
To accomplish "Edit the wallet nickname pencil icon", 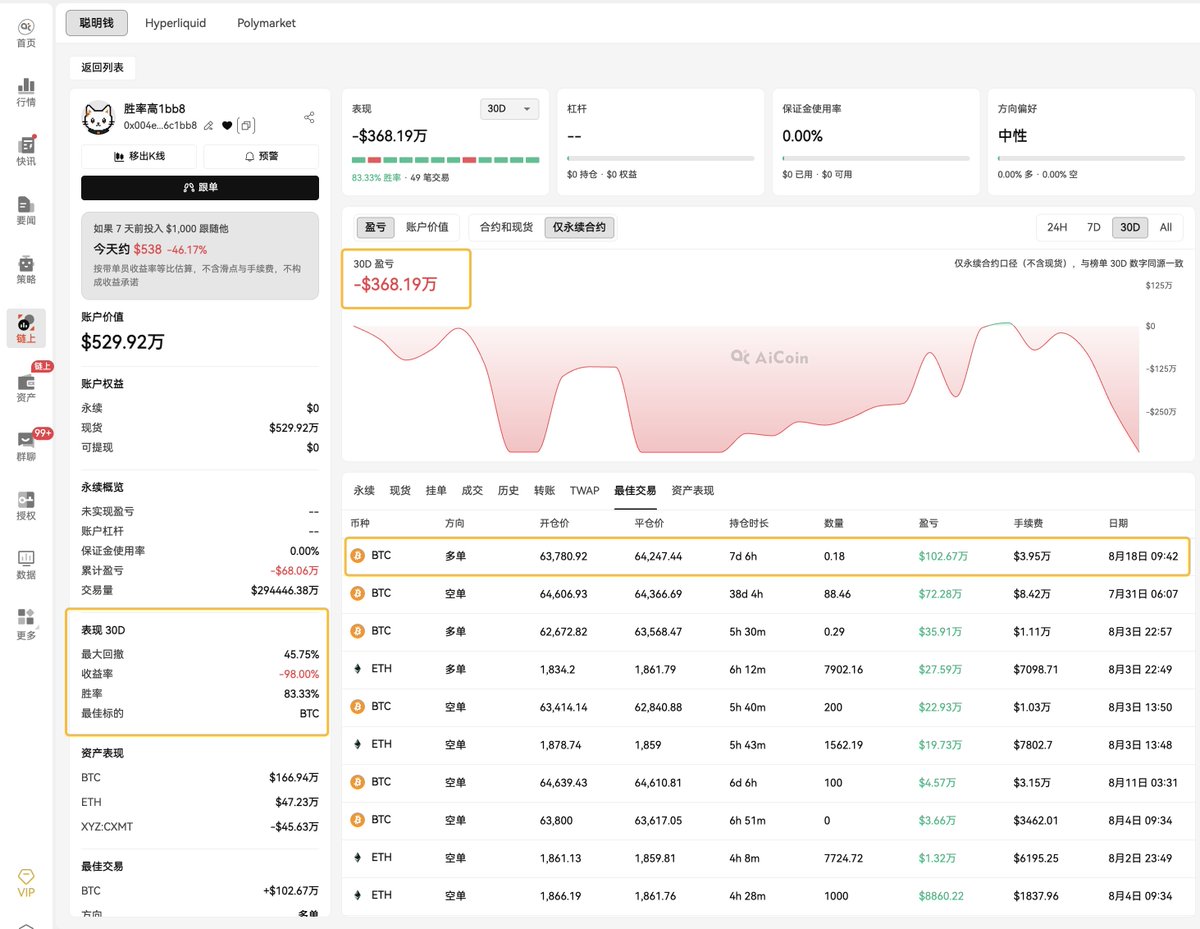I will (x=208, y=126).
